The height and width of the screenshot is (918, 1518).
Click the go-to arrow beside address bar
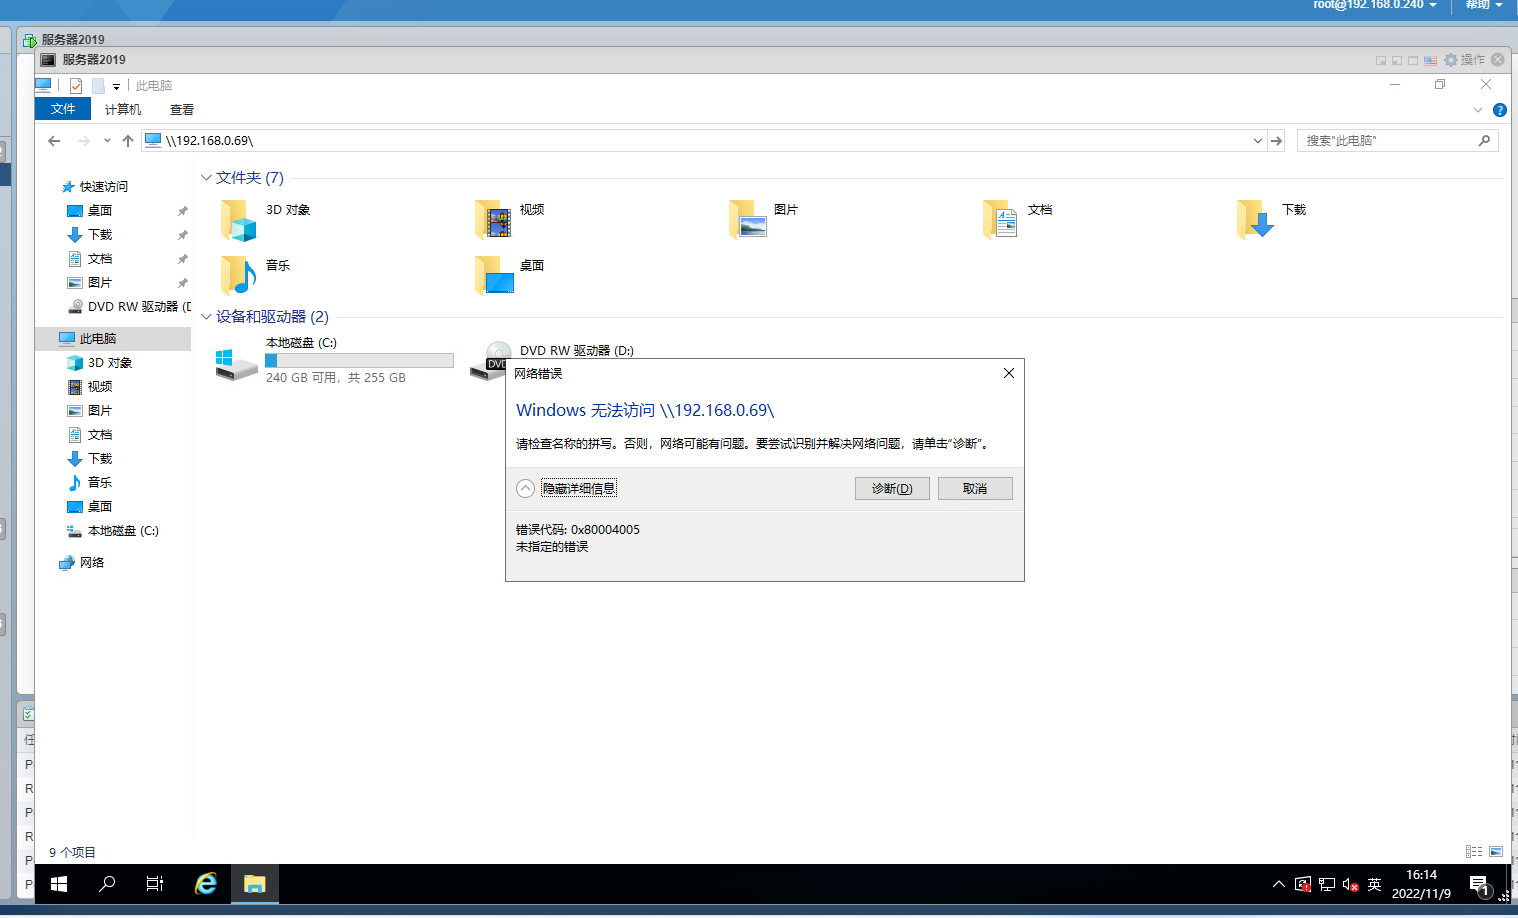pos(1276,141)
